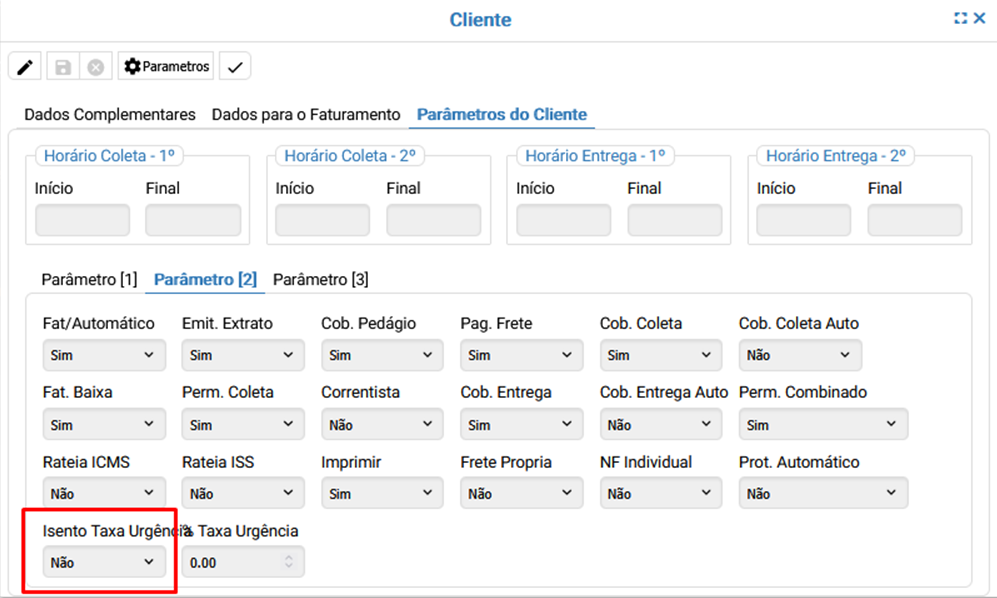Click the pencil edit icon
Screen dimensions: 997x598
click(x=25, y=67)
